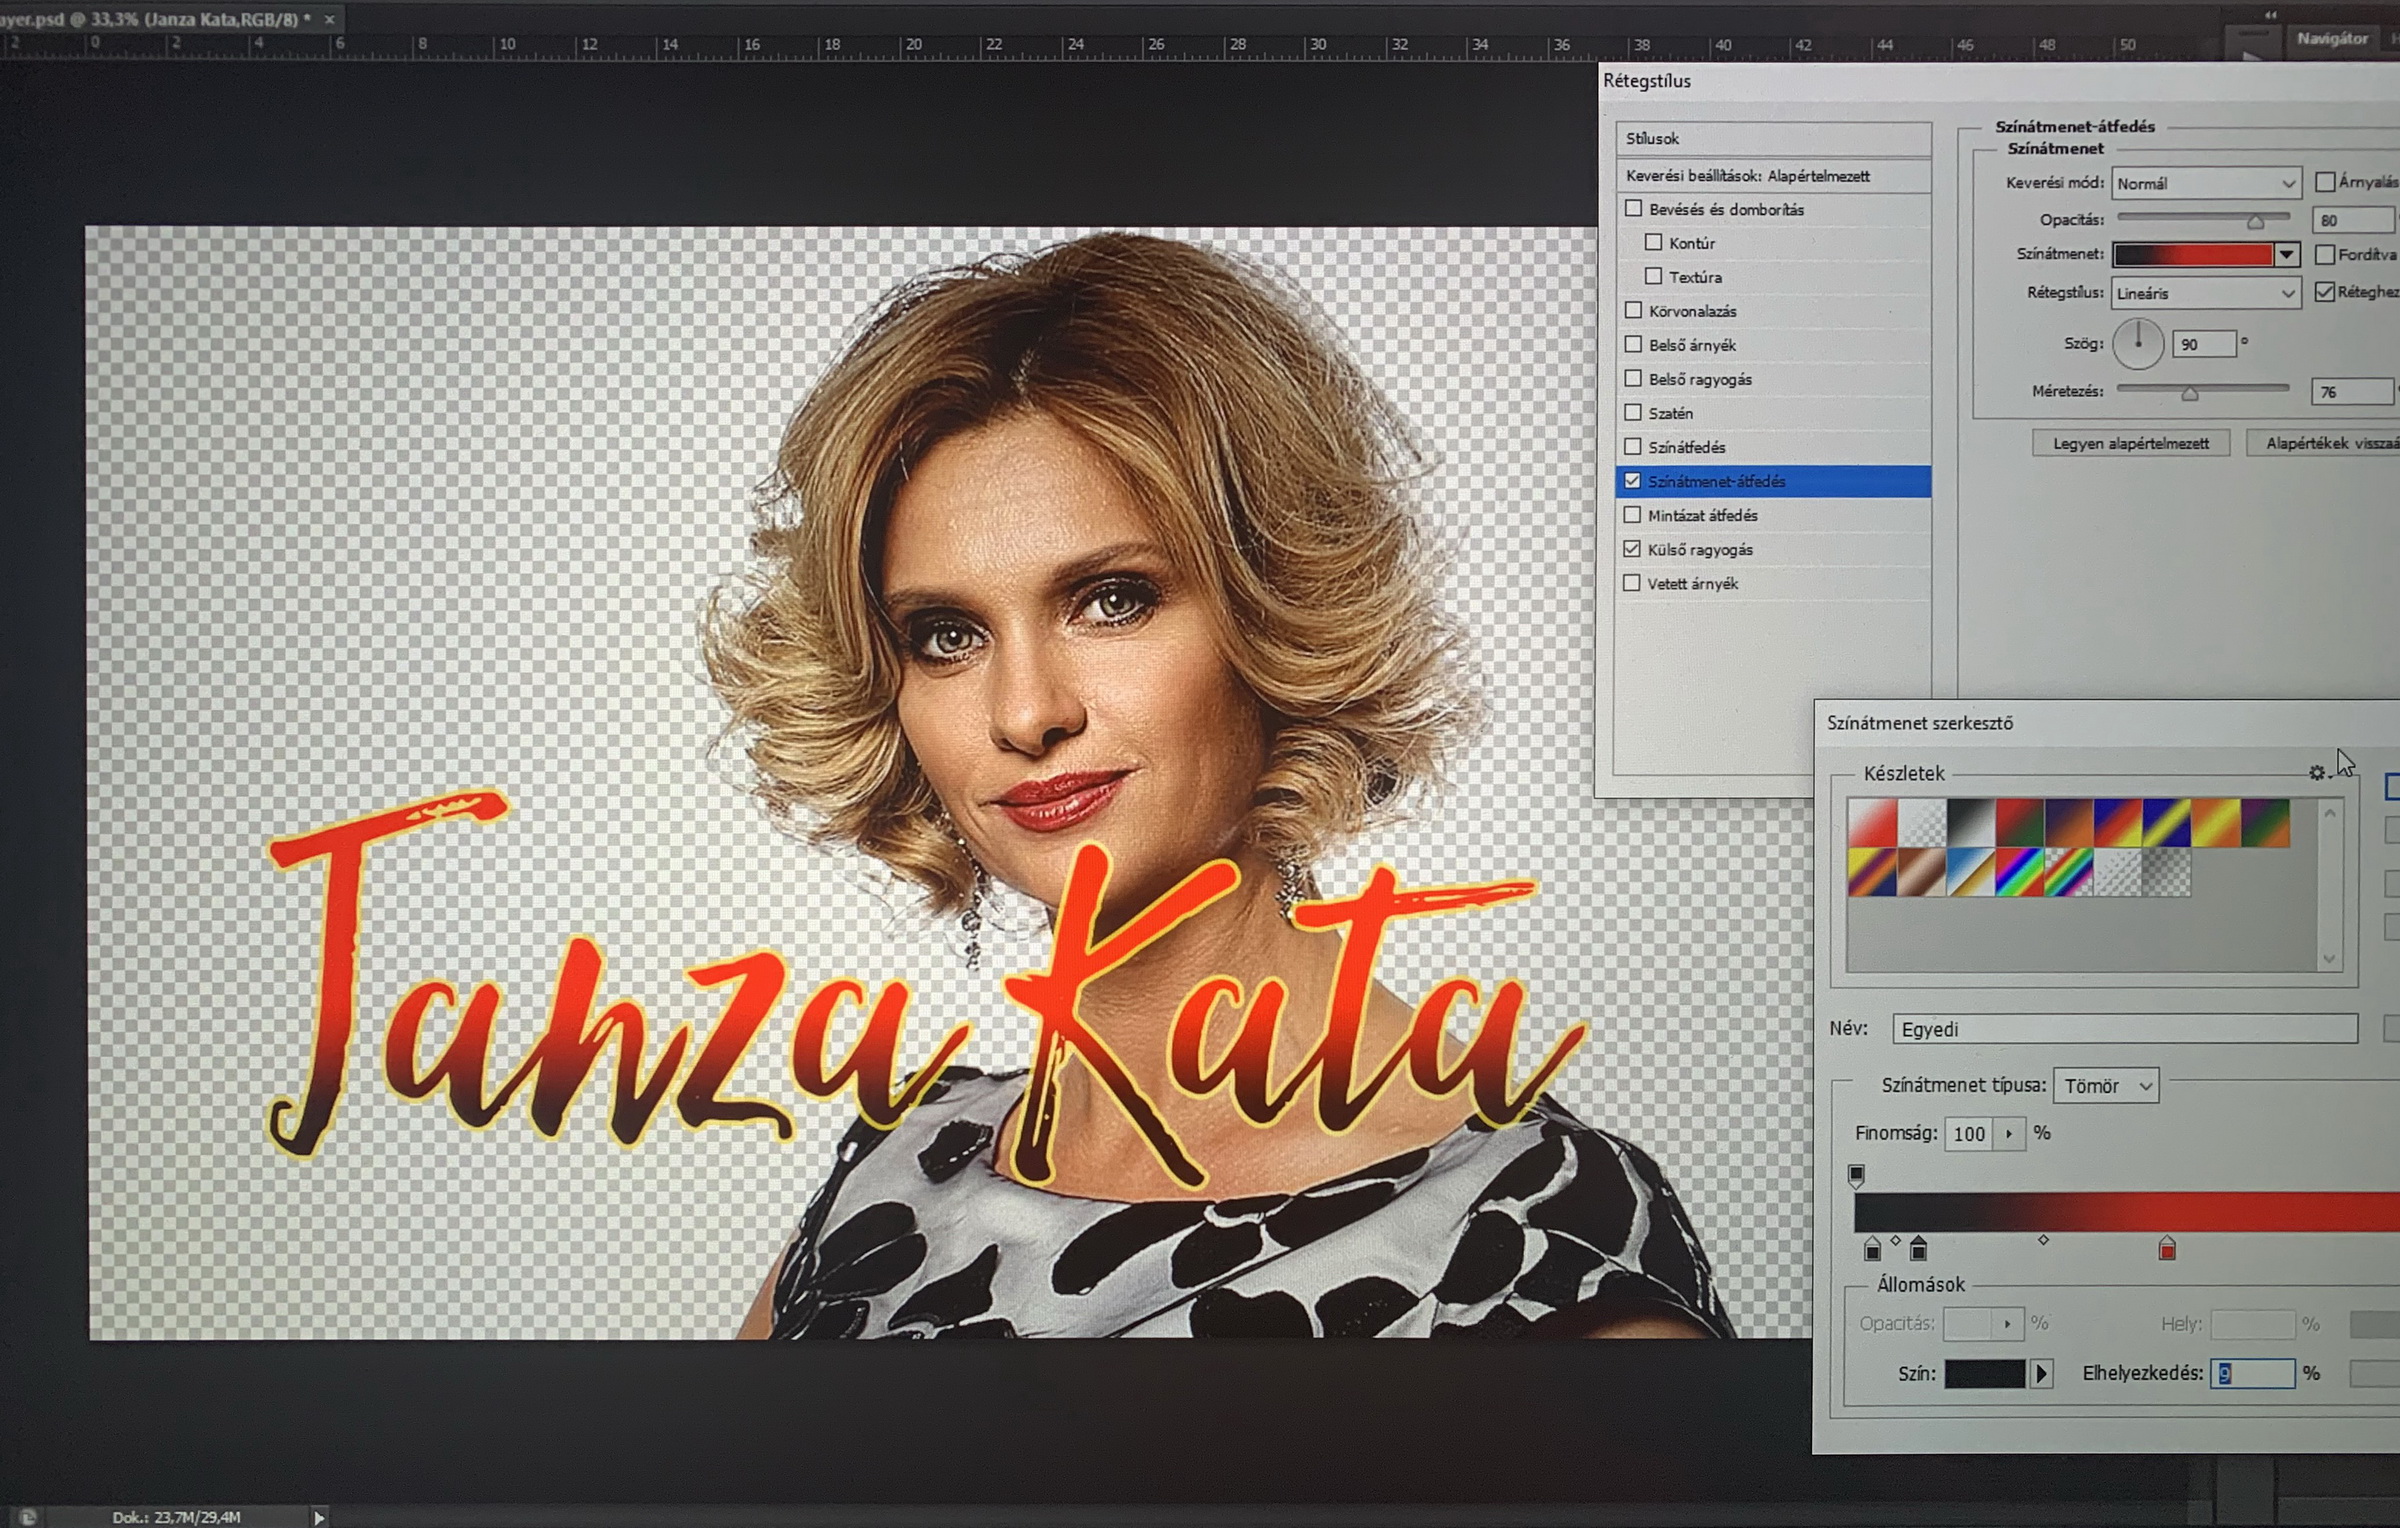2400x1528 pixels.
Task: Click the Szín color swatch in Állomások
Action: [x=1984, y=1374]
